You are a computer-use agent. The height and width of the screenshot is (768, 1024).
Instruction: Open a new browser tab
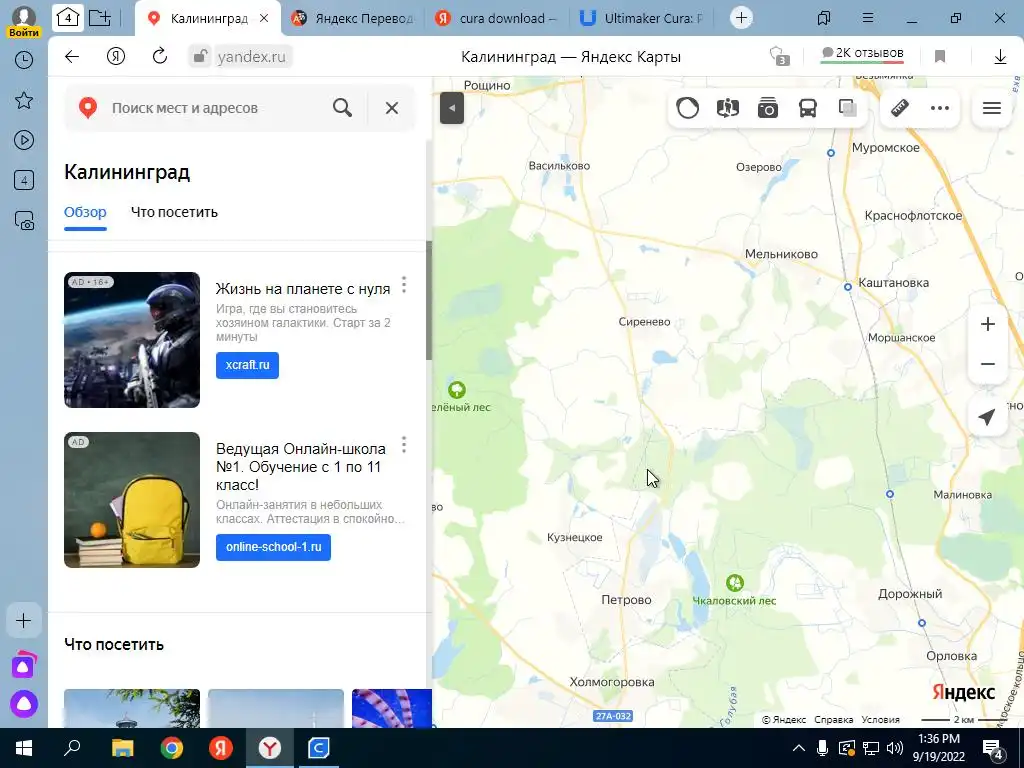tap(741, 18)
